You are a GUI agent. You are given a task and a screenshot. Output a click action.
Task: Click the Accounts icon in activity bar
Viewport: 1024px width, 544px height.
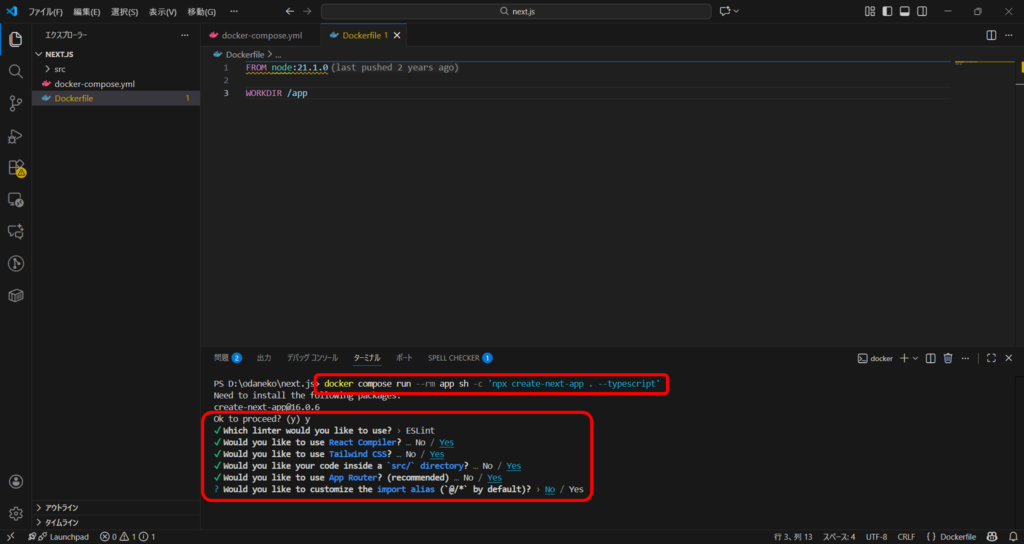(x=15, y=481)
